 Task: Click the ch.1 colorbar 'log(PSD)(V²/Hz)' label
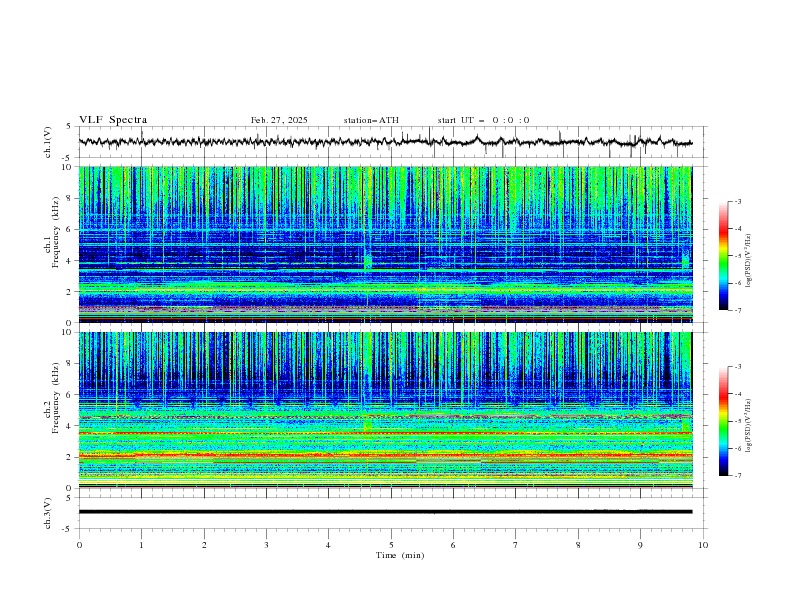(x=748, y=261)
